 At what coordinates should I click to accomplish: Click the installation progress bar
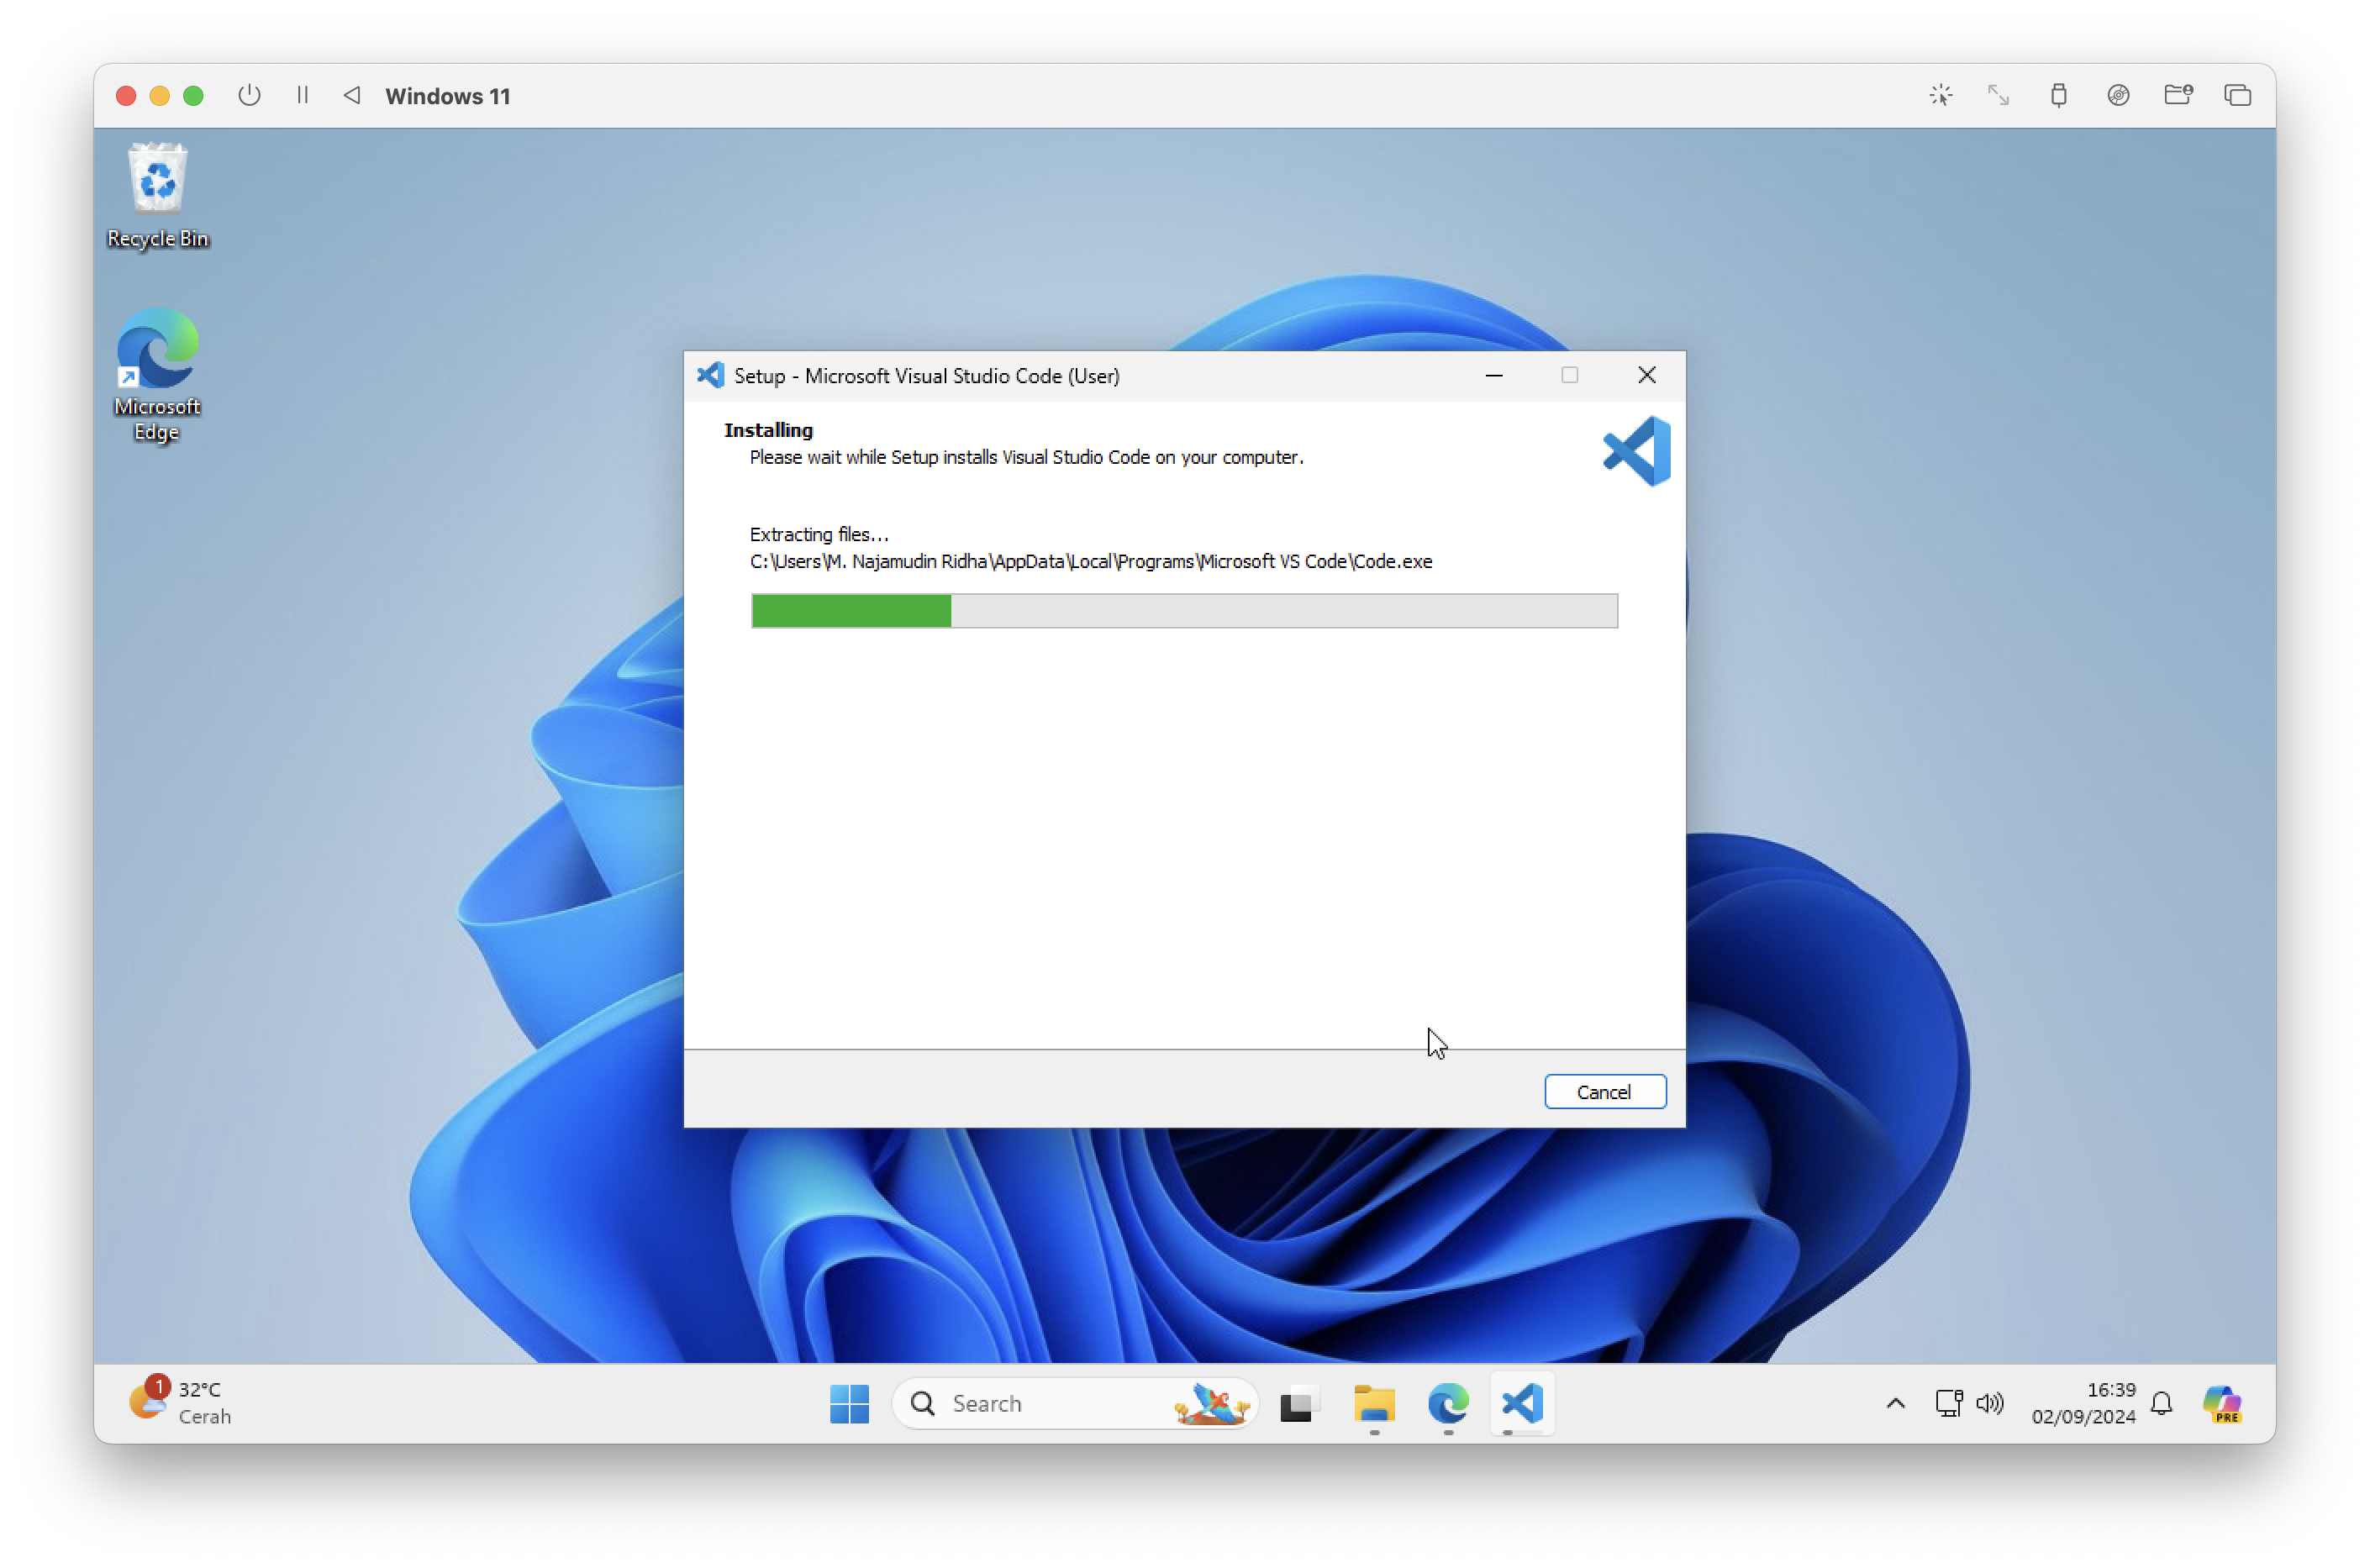pyautogui.click(x=1184, y=610)
